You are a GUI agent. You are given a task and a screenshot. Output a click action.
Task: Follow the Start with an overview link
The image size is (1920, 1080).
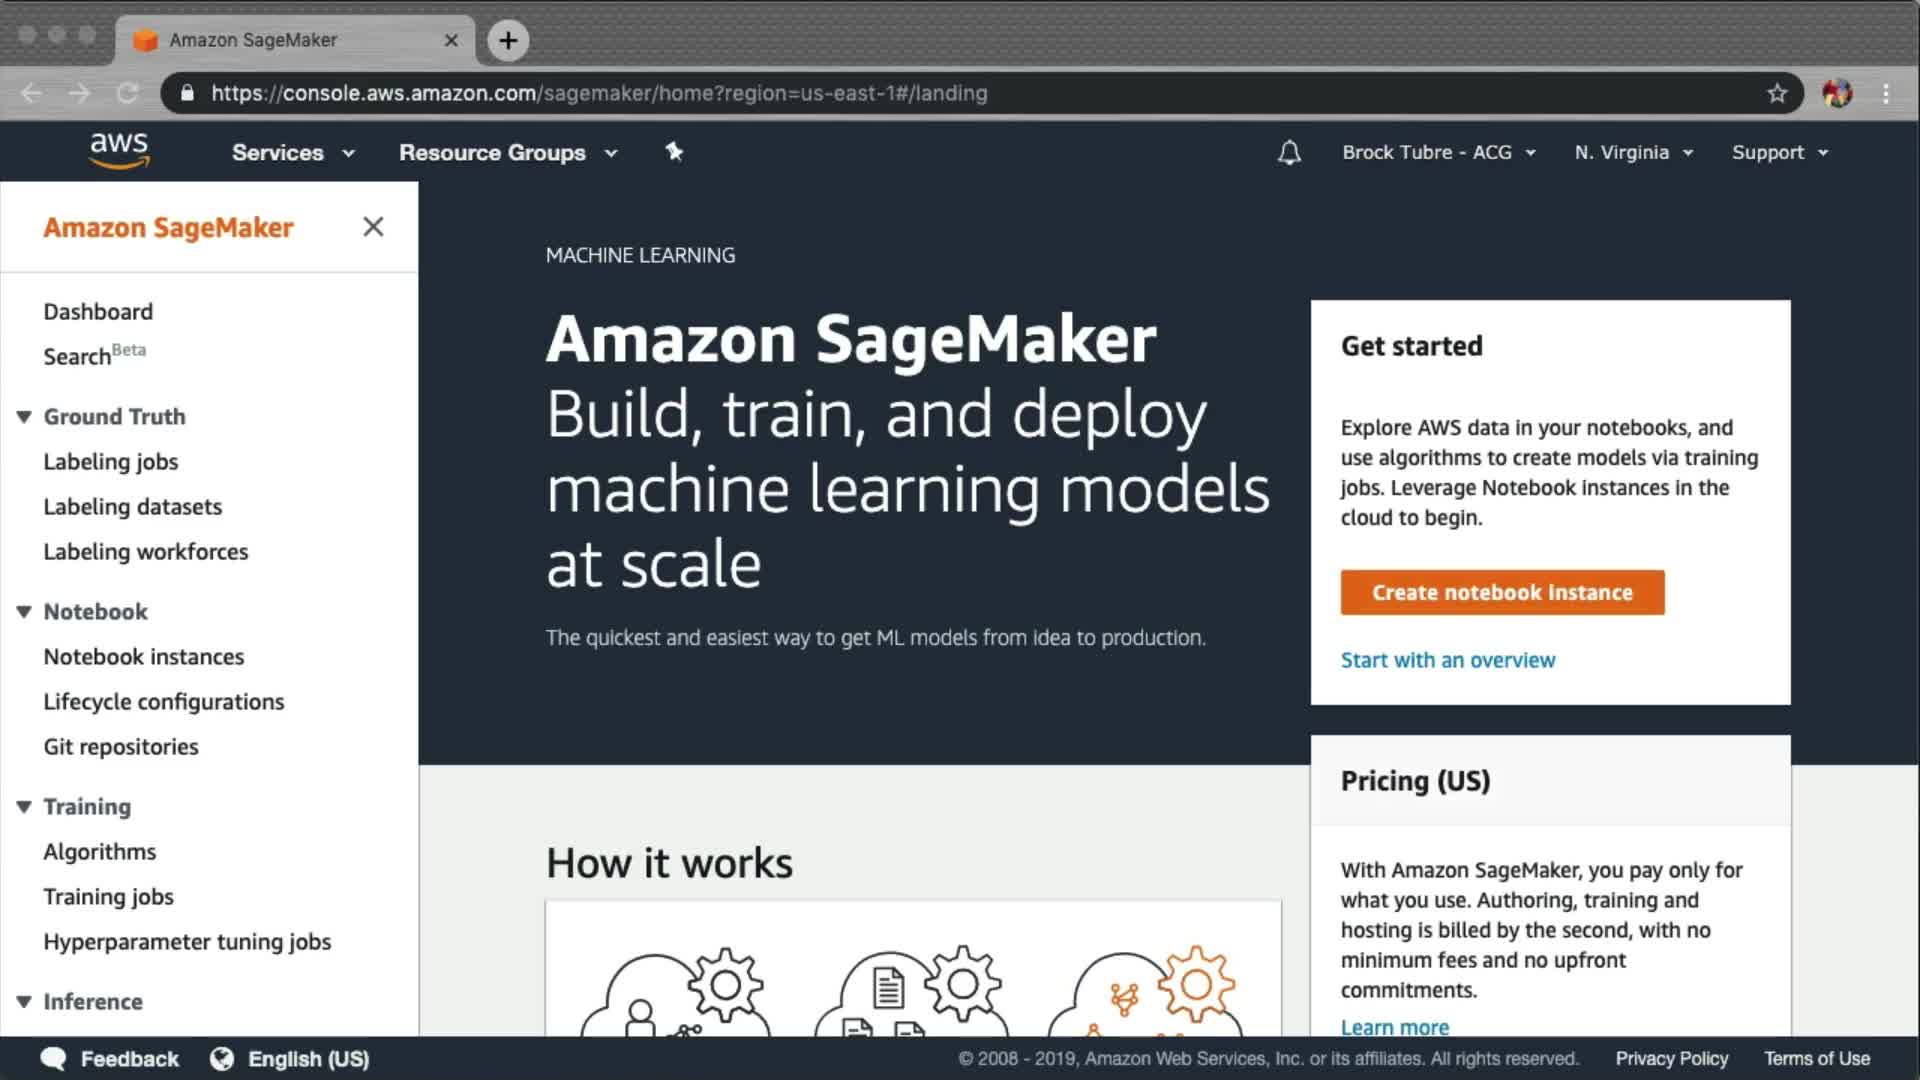click(1447, 660)
